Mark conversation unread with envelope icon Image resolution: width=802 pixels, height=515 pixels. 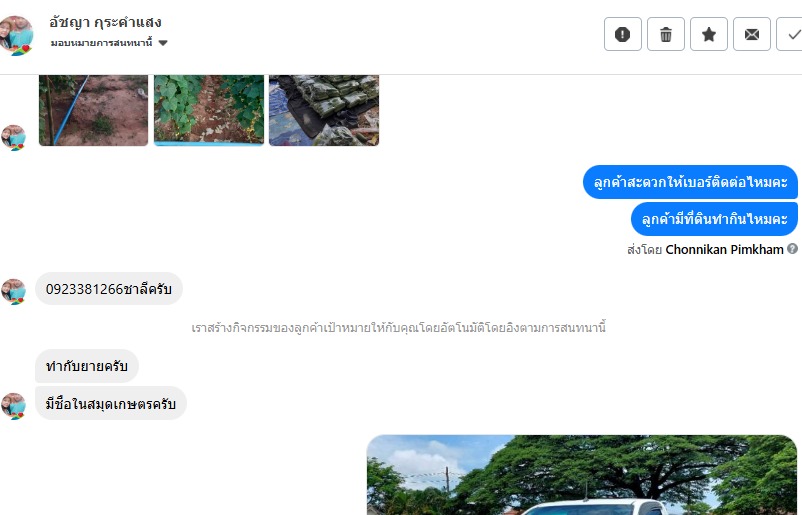[x=751, y=34]
